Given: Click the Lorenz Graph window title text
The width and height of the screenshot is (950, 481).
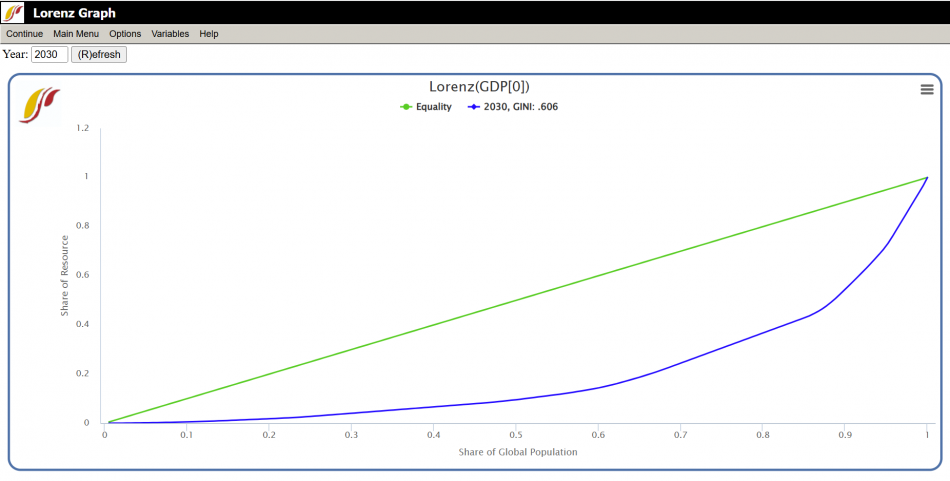Looking at the screenshot, I should coord(74,13).
